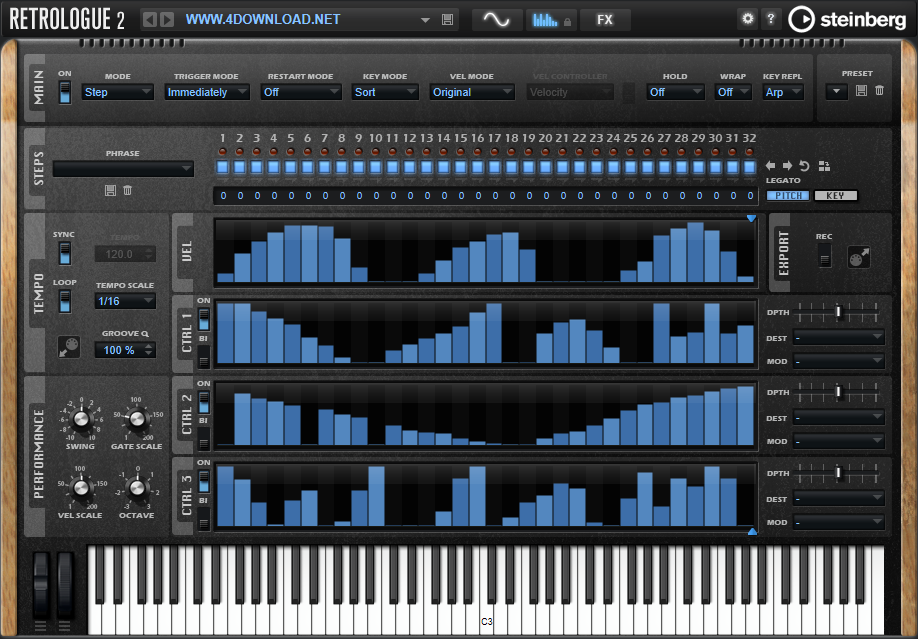Toggle the CTRL 1 BI bipolar switch
Viewport: 918px width, 639px height.
click(x=204, y=357)
